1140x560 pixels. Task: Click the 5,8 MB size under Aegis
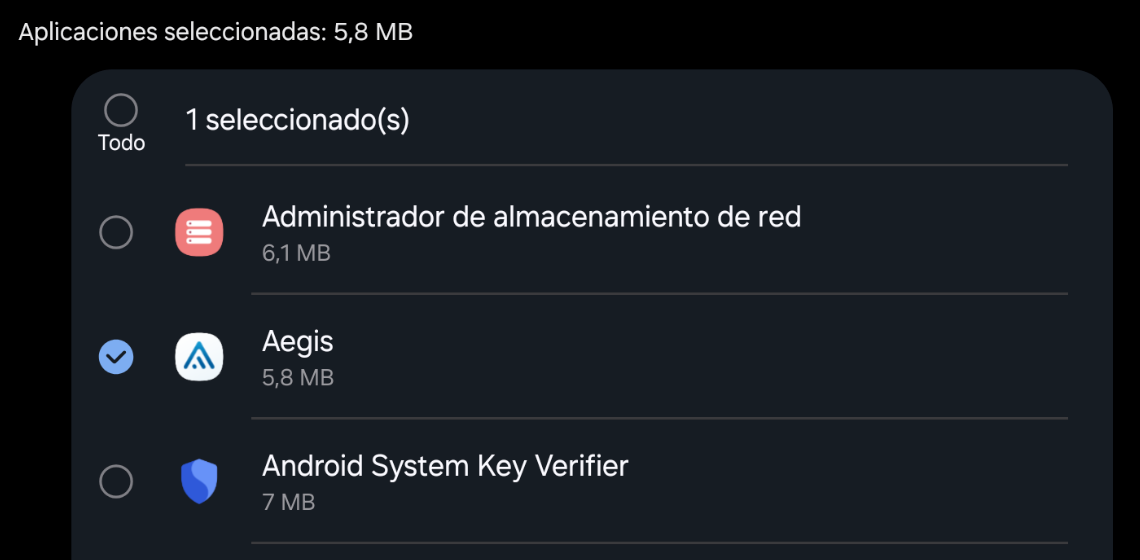click(x=298, y=378)
